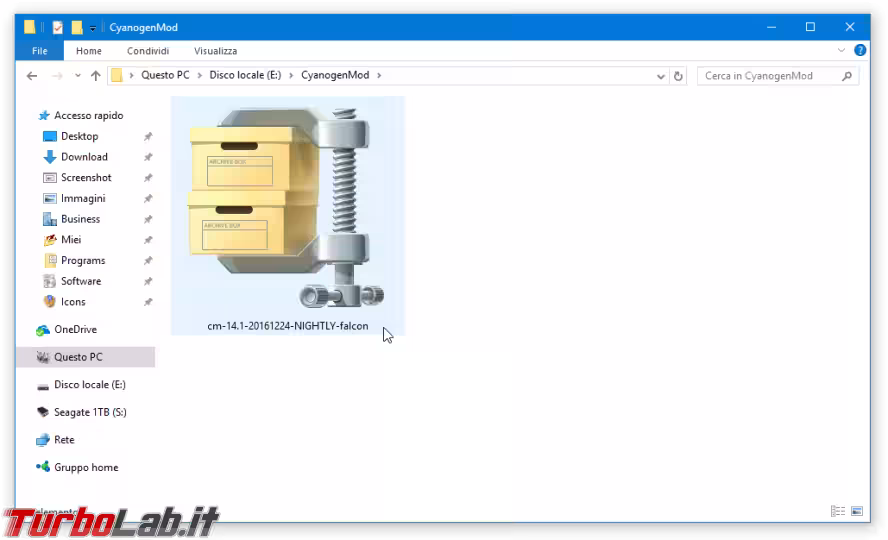Expand breadcrumb arrow after CyanogenMod
Image resolution: width=888 pixels, height=540 pixels.
379,76
